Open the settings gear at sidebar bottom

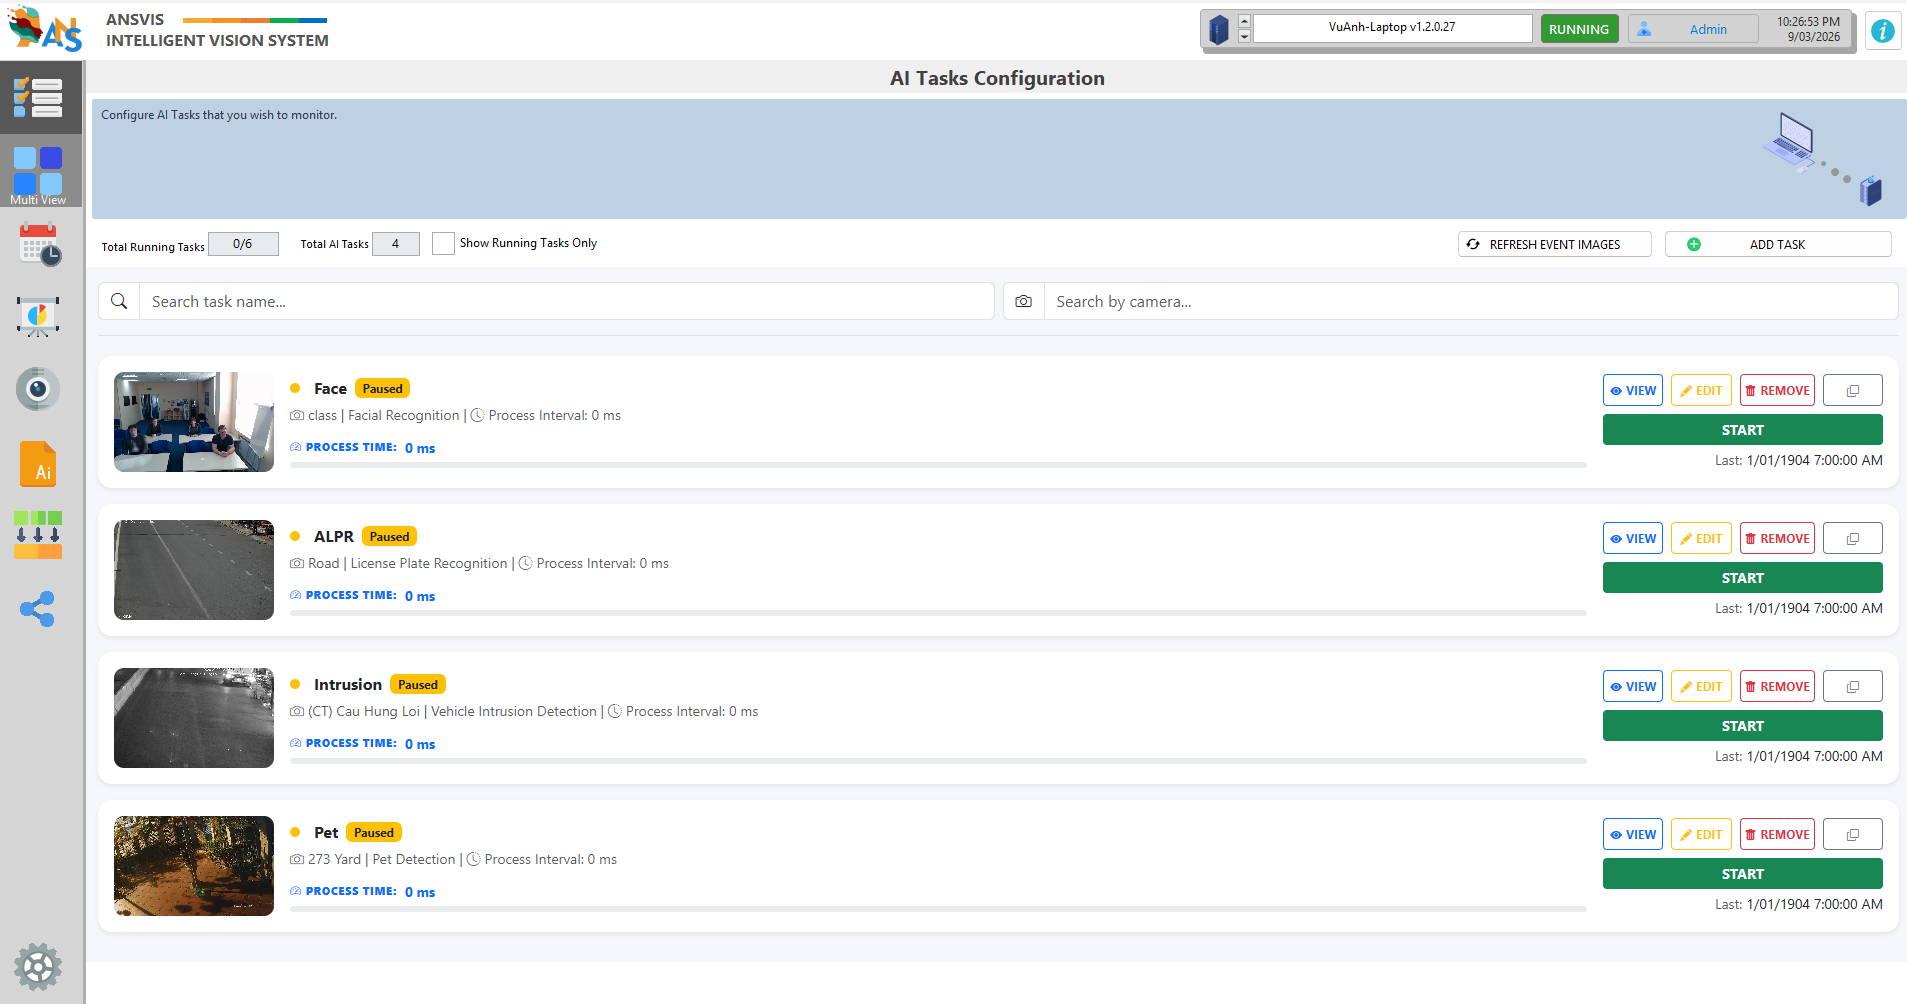pos(38,967)
